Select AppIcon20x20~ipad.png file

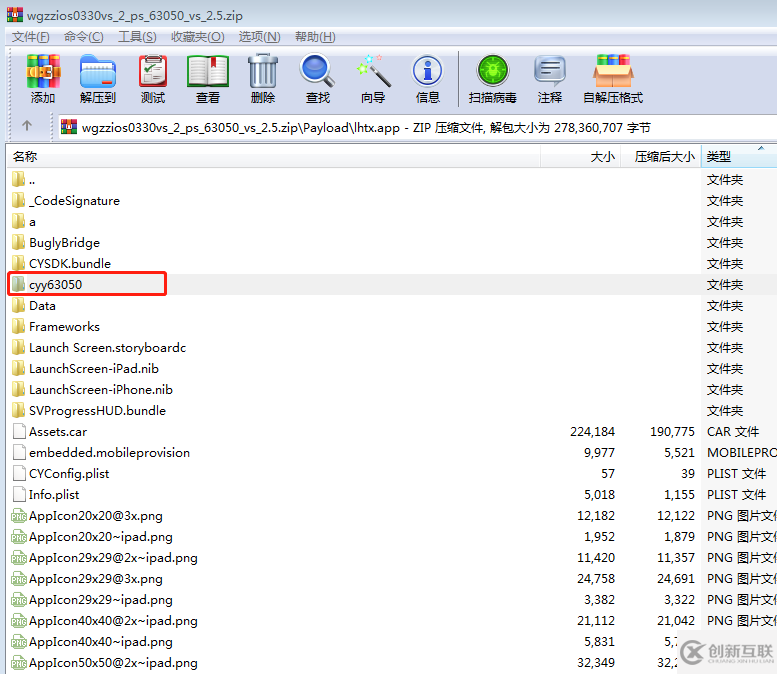pos(92,537)
